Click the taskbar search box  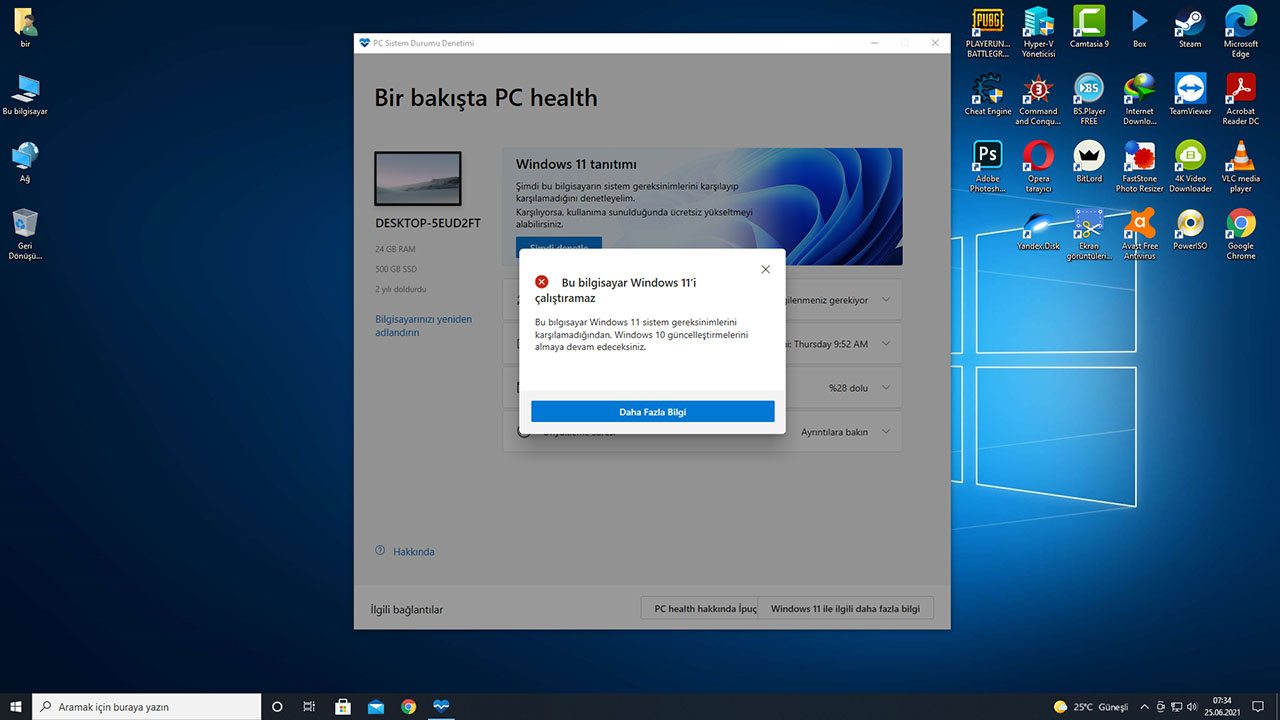point(147,706)
